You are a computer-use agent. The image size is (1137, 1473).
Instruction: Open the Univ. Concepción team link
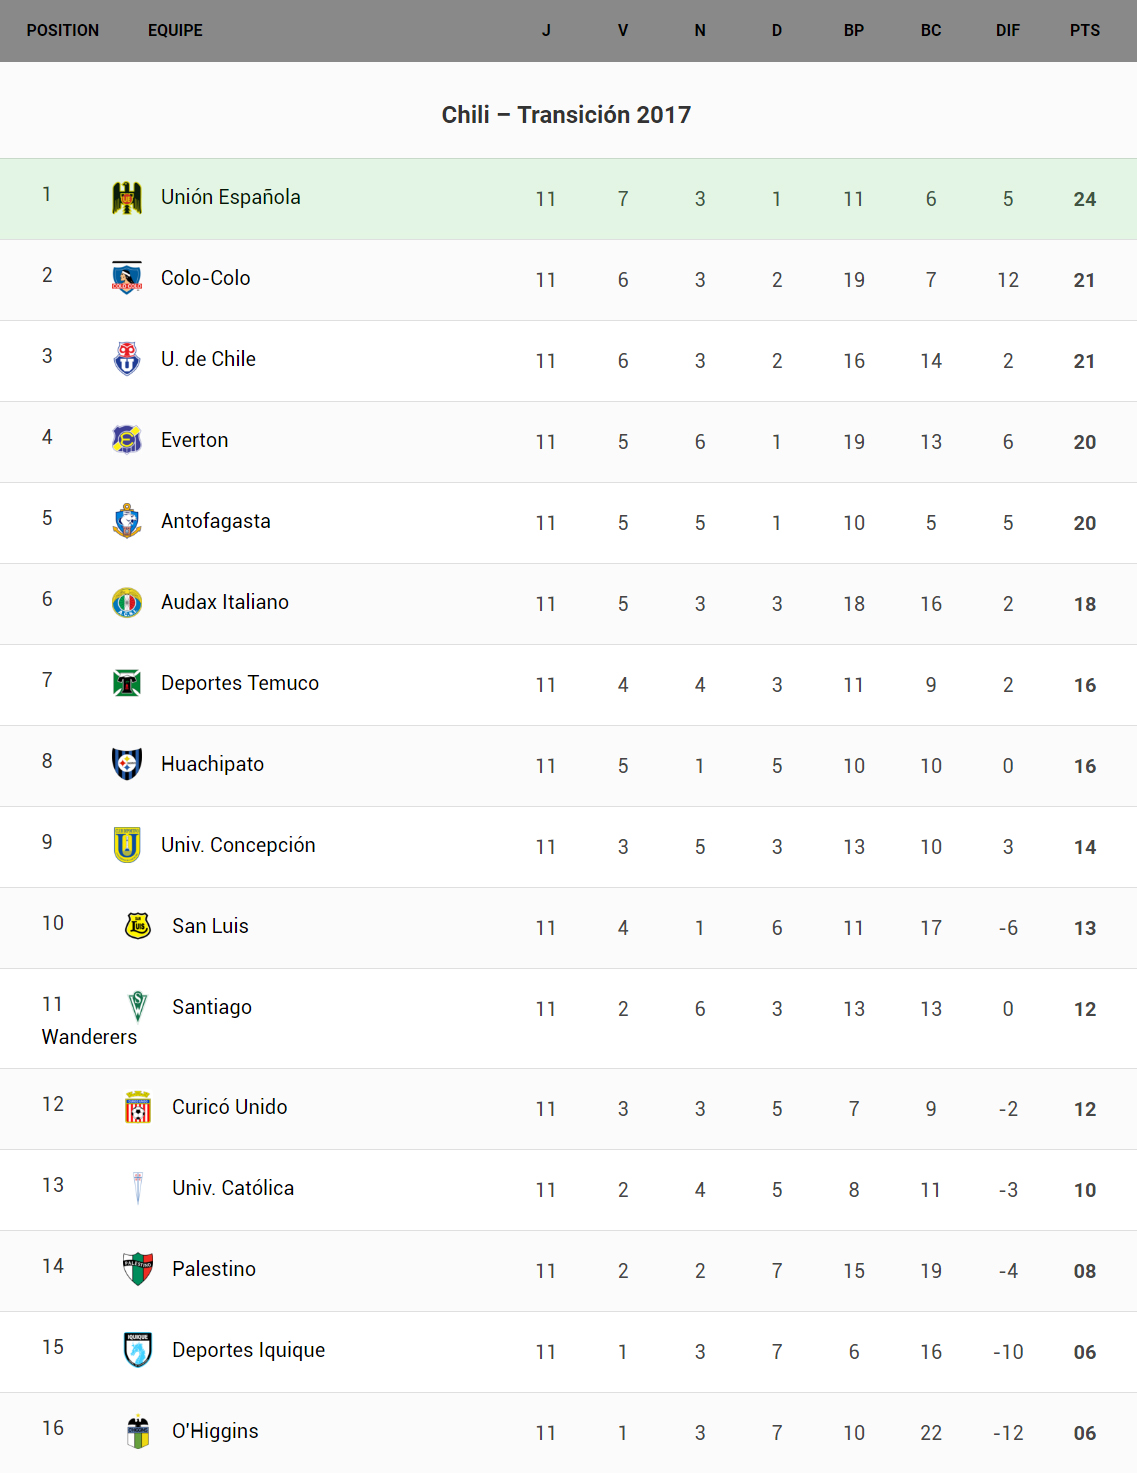[238, 845]
